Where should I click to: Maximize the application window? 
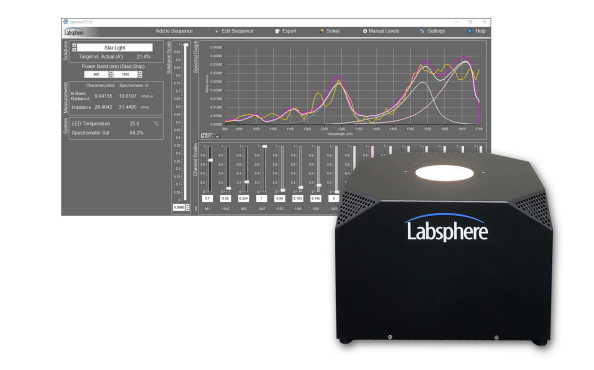click(471, 22)
